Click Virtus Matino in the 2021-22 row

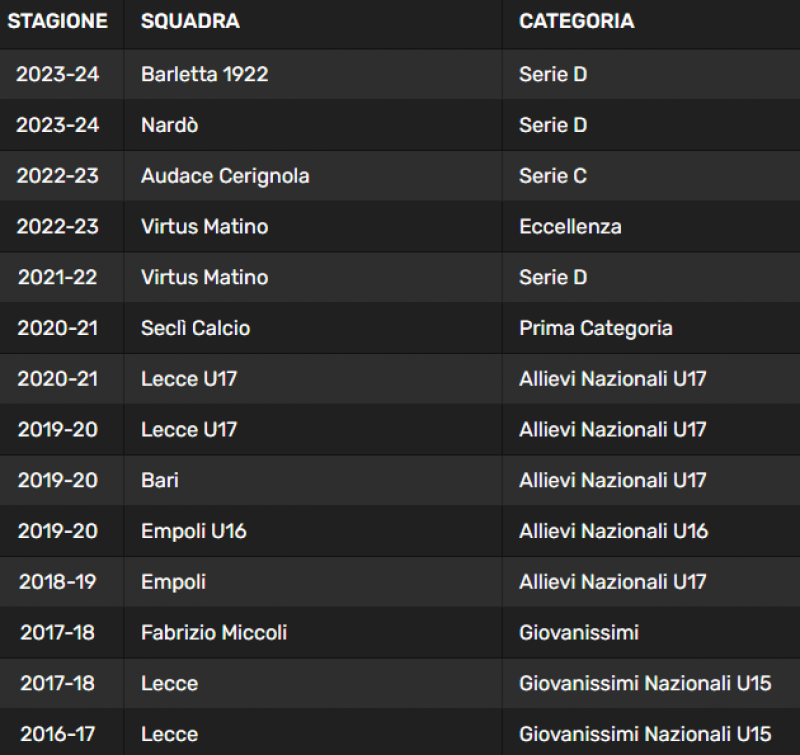[x=205, y=278]
